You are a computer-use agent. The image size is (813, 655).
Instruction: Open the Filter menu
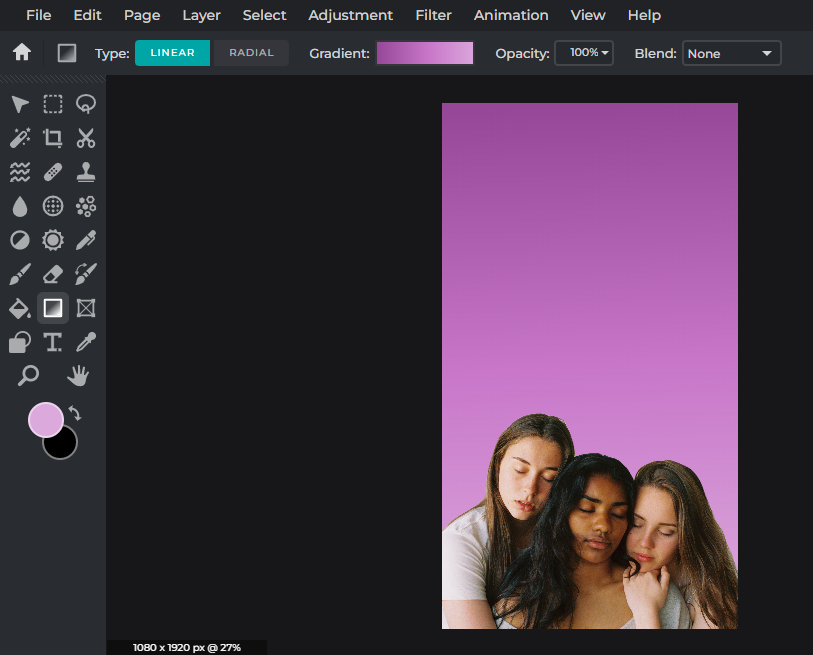tap(433, 15)
